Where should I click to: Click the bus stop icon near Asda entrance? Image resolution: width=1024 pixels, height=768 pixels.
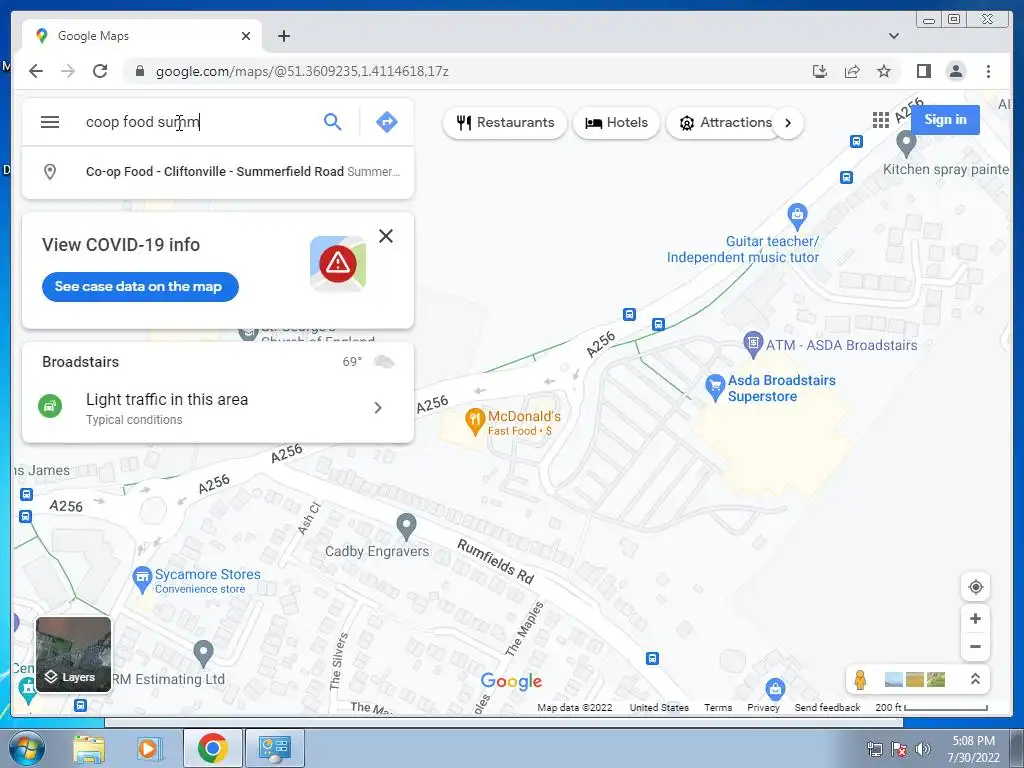[658, 324]
